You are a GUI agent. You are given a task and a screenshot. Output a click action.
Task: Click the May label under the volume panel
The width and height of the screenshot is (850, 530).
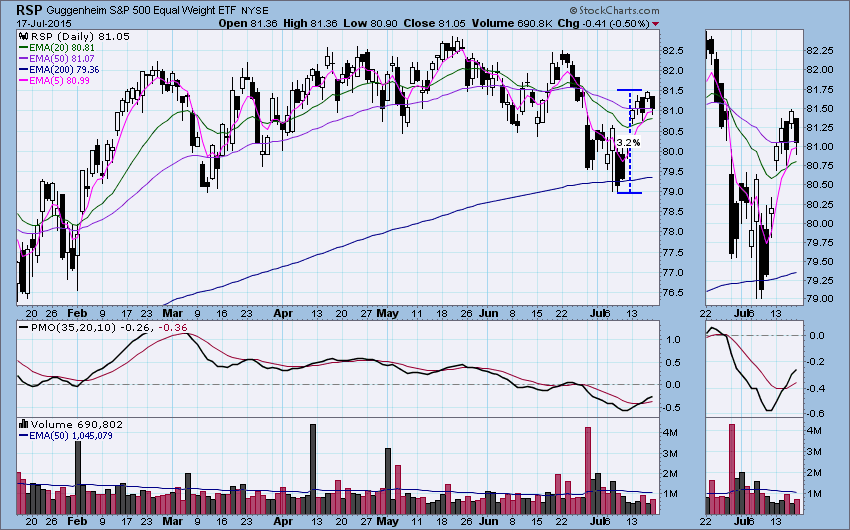tap(388, 521)
